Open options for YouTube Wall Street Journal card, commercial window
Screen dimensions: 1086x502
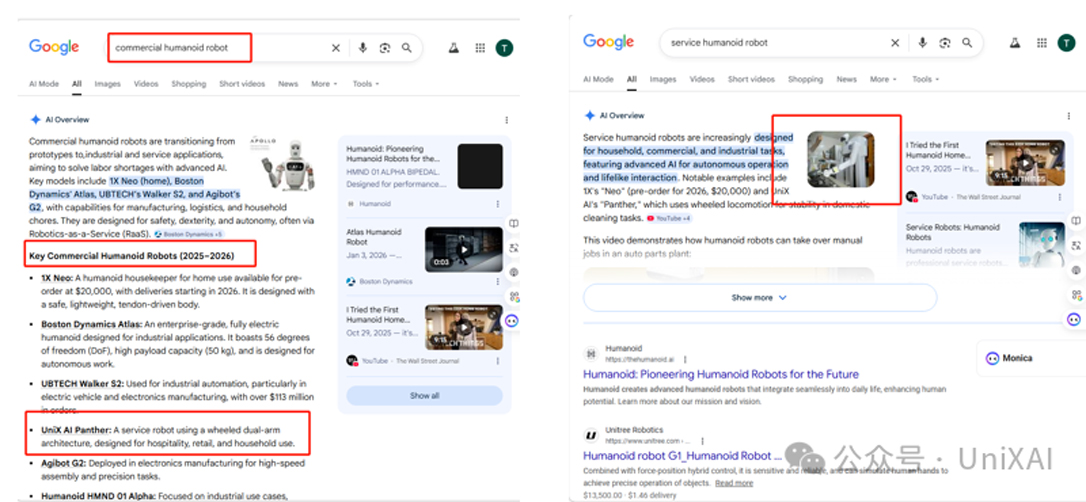(497, 361)
